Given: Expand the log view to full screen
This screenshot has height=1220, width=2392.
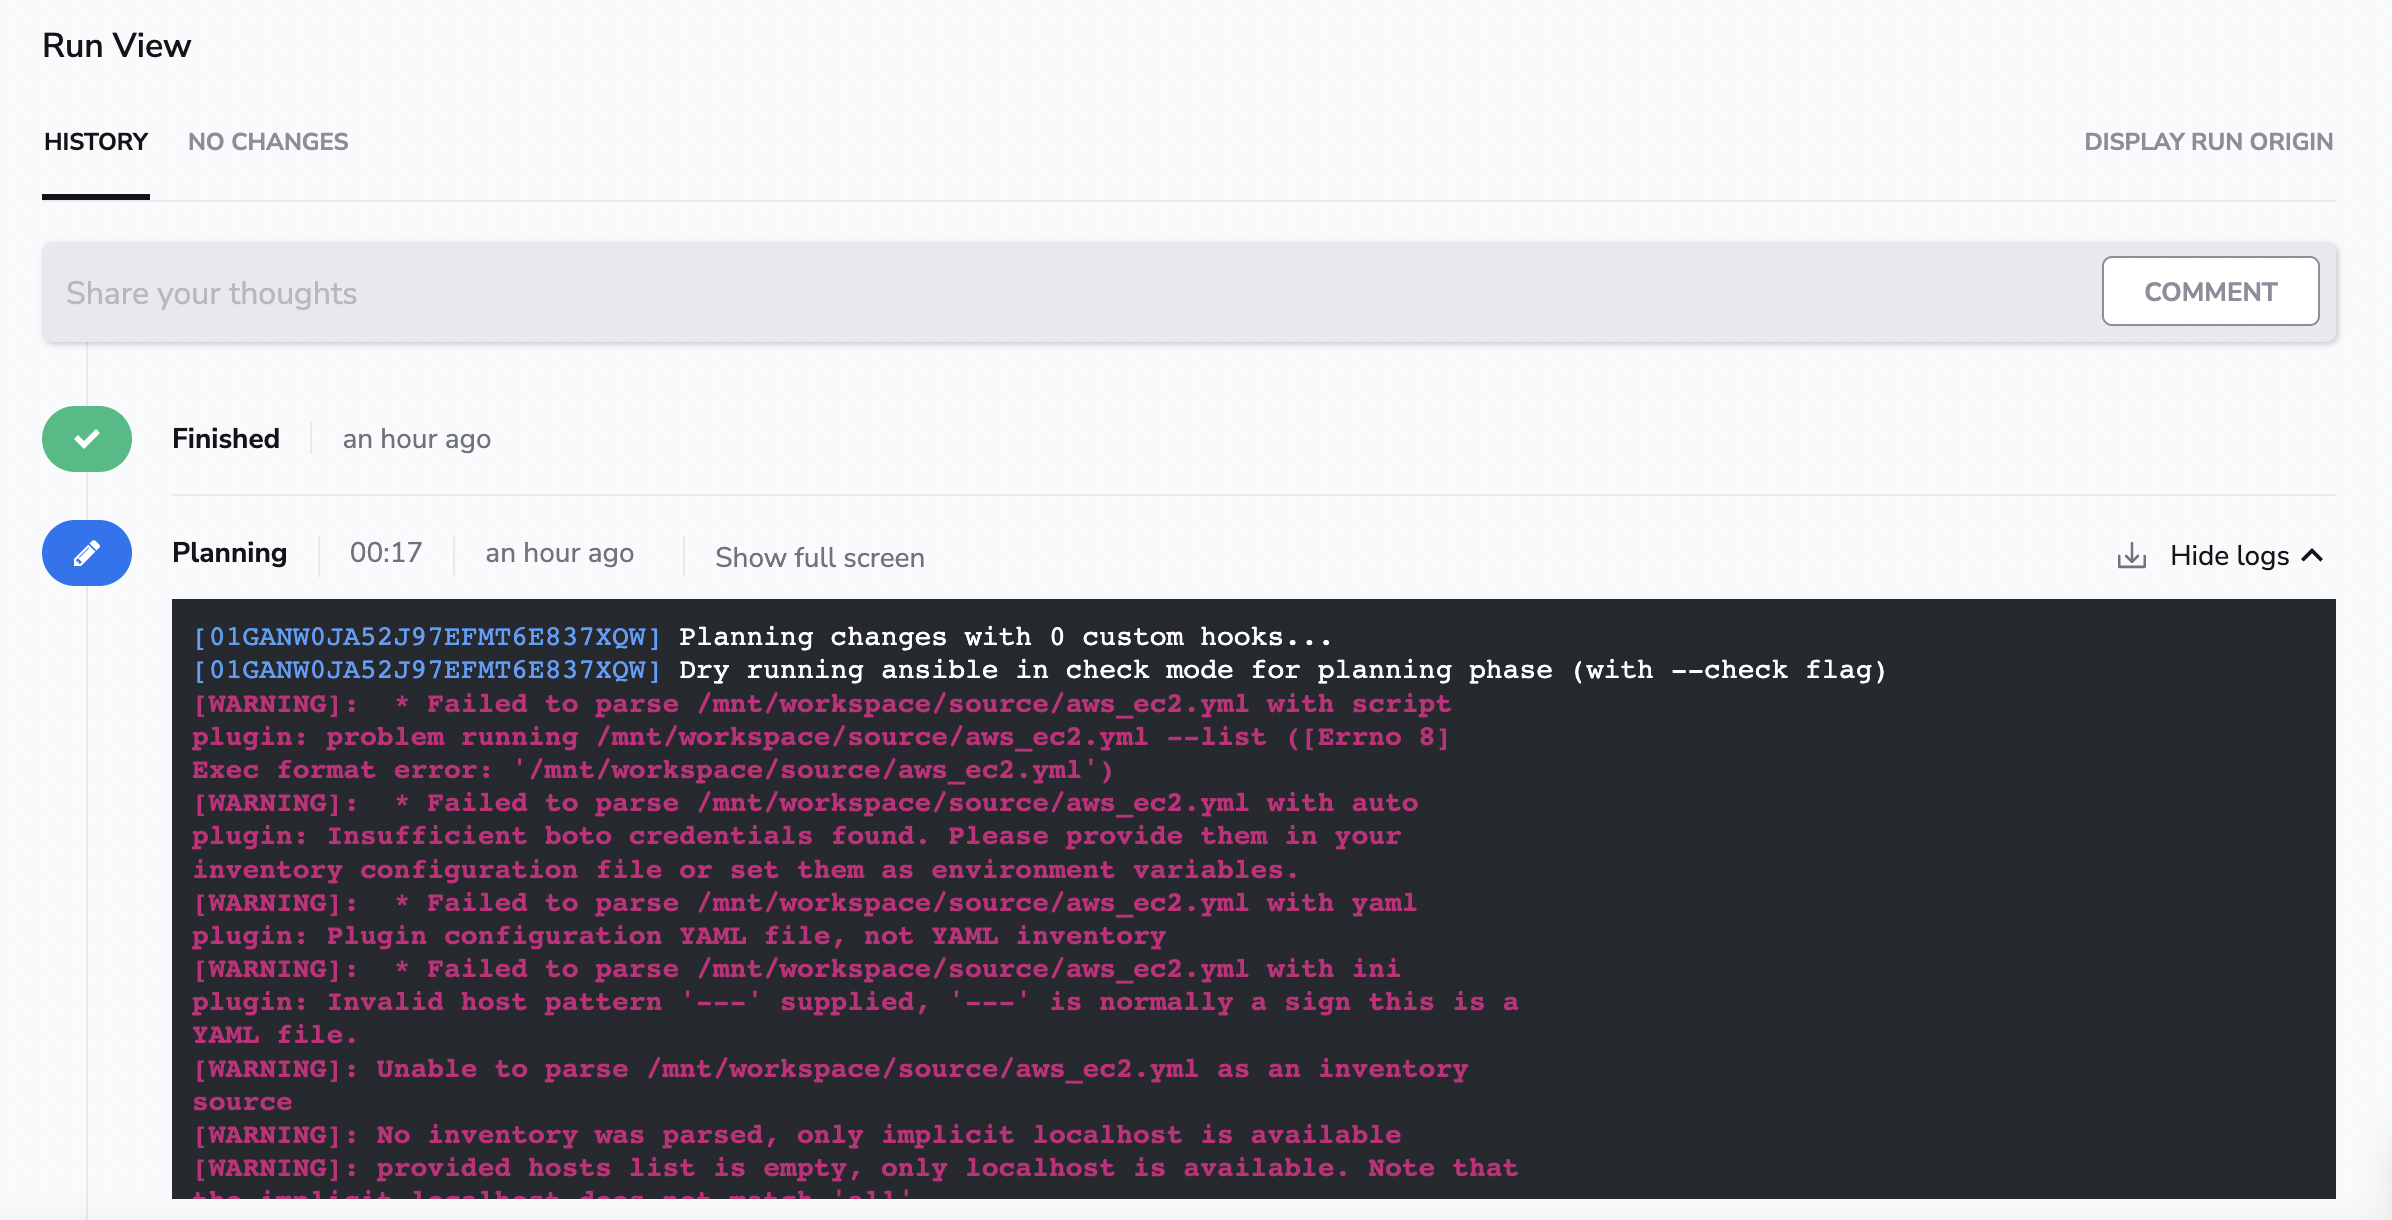Looking at the screenshot, I should (x=819, y=557).
